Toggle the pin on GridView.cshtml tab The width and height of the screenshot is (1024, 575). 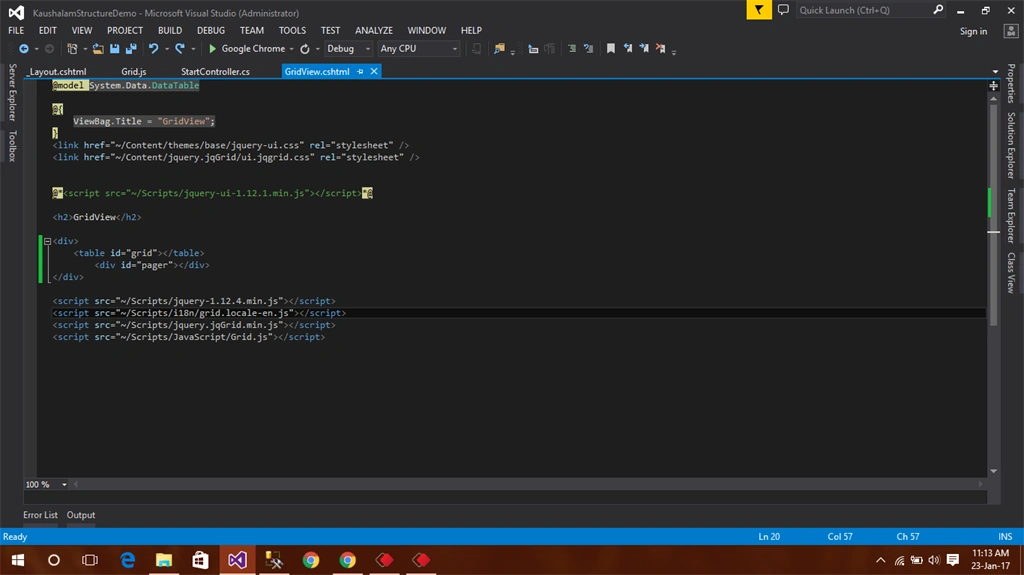coord(360,71)
